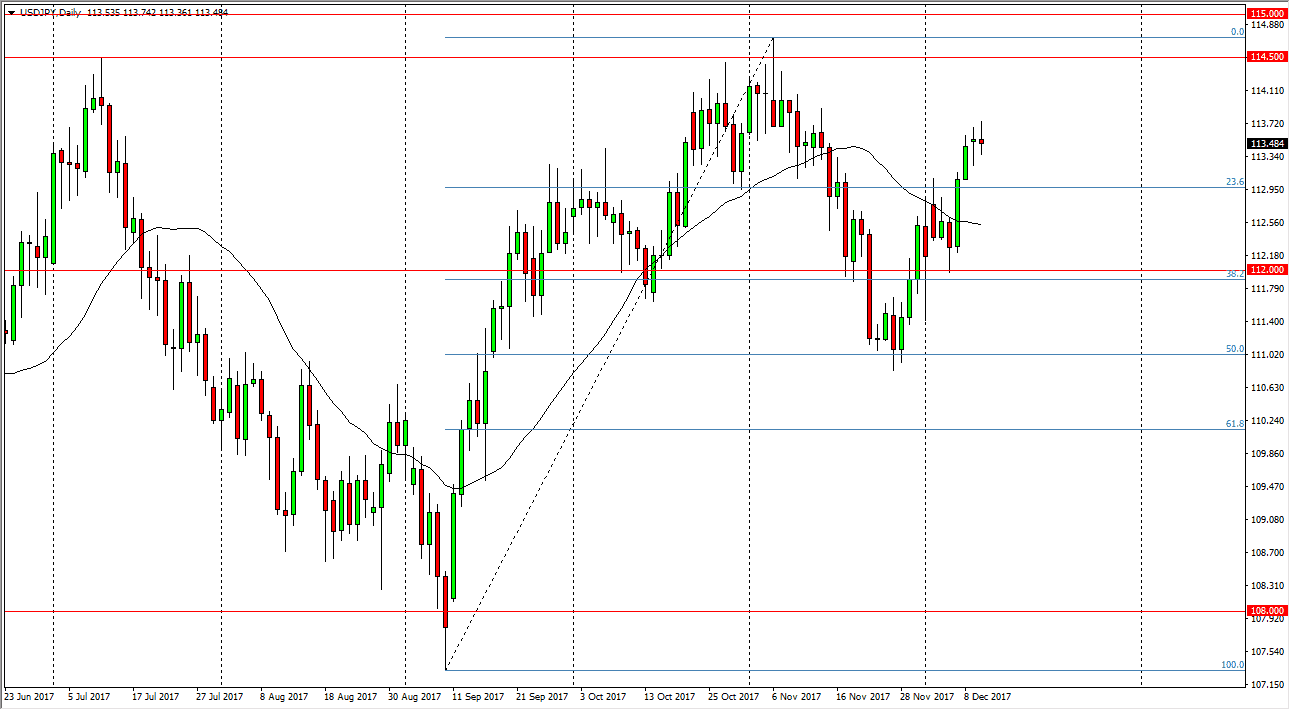Click the 8 Dec 2017 axis label
The image size is (1290, 710).
(x=985, y=694)
